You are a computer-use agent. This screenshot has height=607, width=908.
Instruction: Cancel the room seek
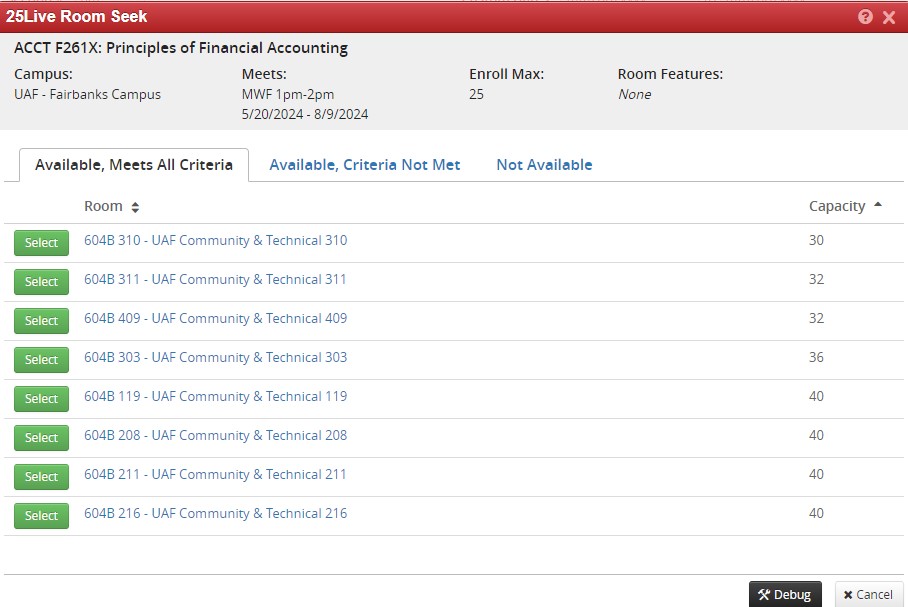[868, 594]
